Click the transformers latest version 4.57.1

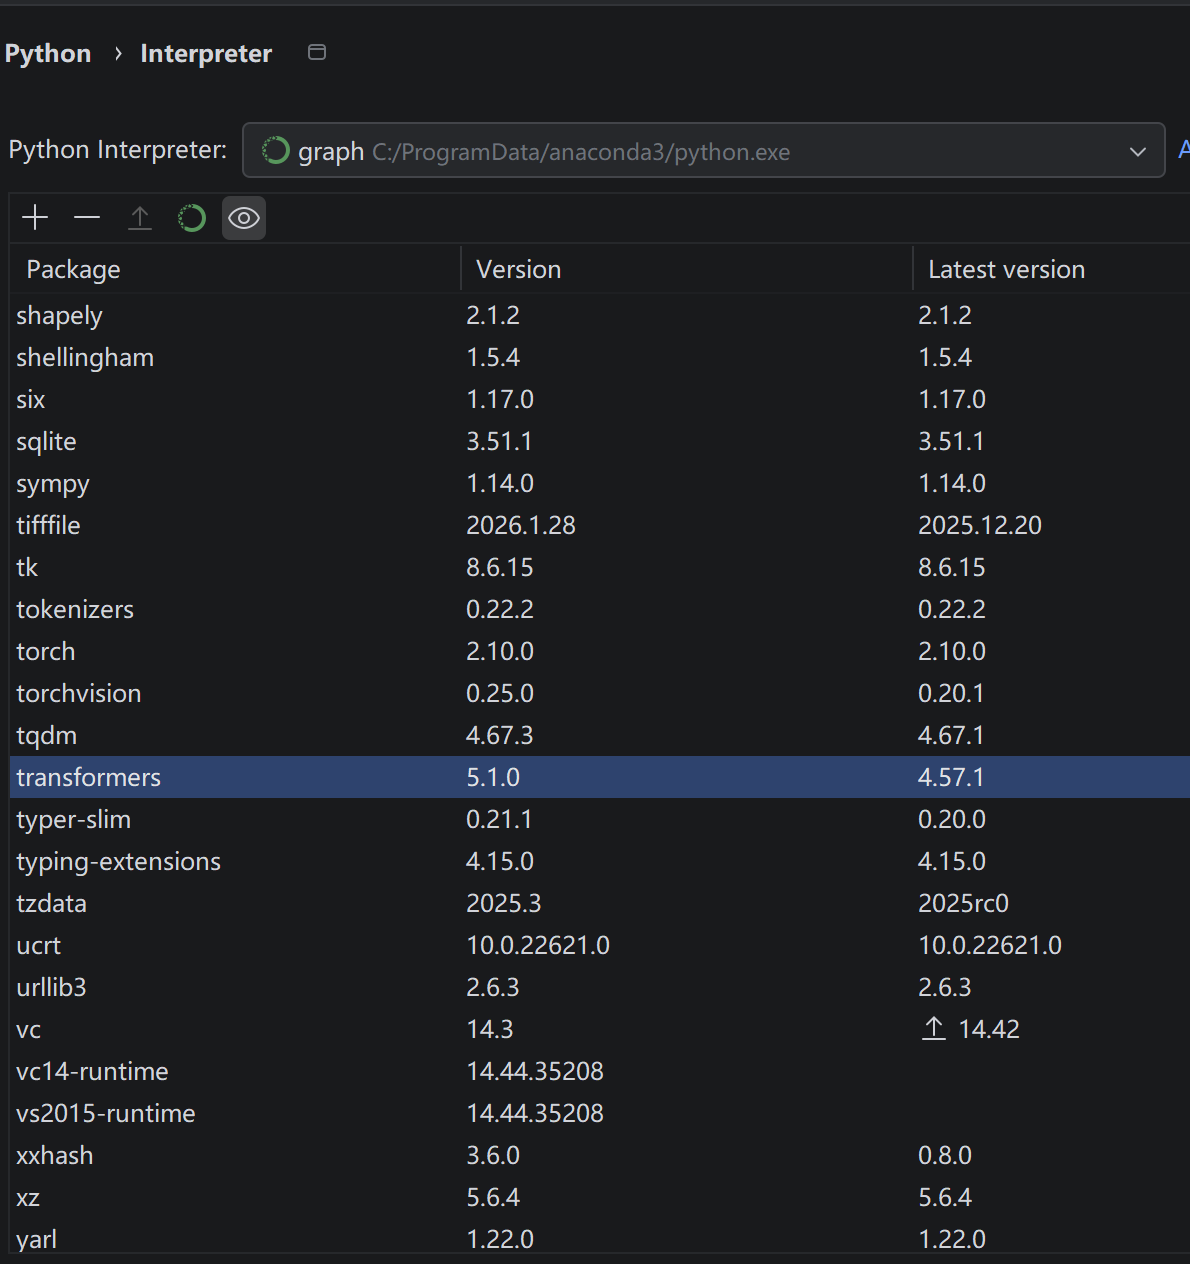coord(951,777)
